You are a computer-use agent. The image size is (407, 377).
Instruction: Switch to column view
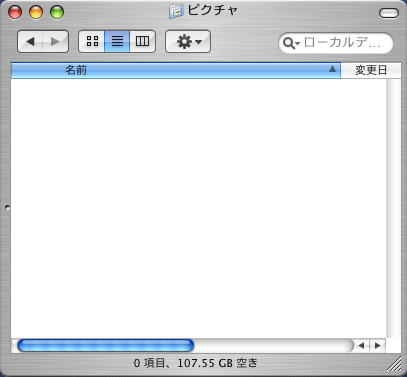[142, 41]
